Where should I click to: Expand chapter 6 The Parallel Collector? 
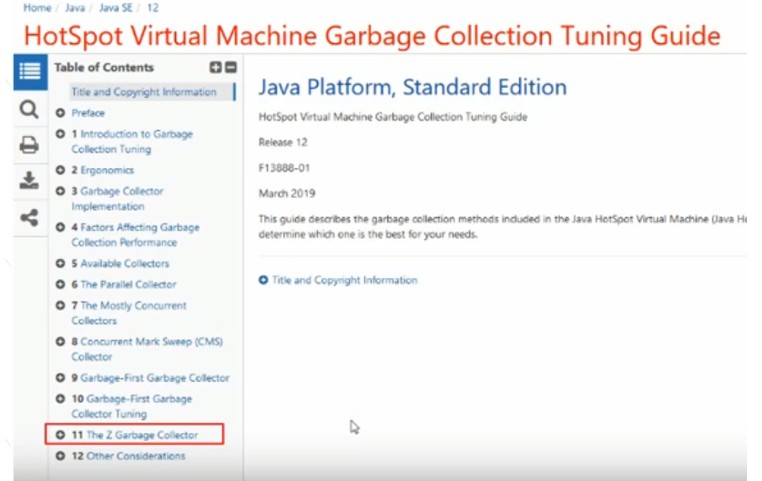(x=60, y=284)
